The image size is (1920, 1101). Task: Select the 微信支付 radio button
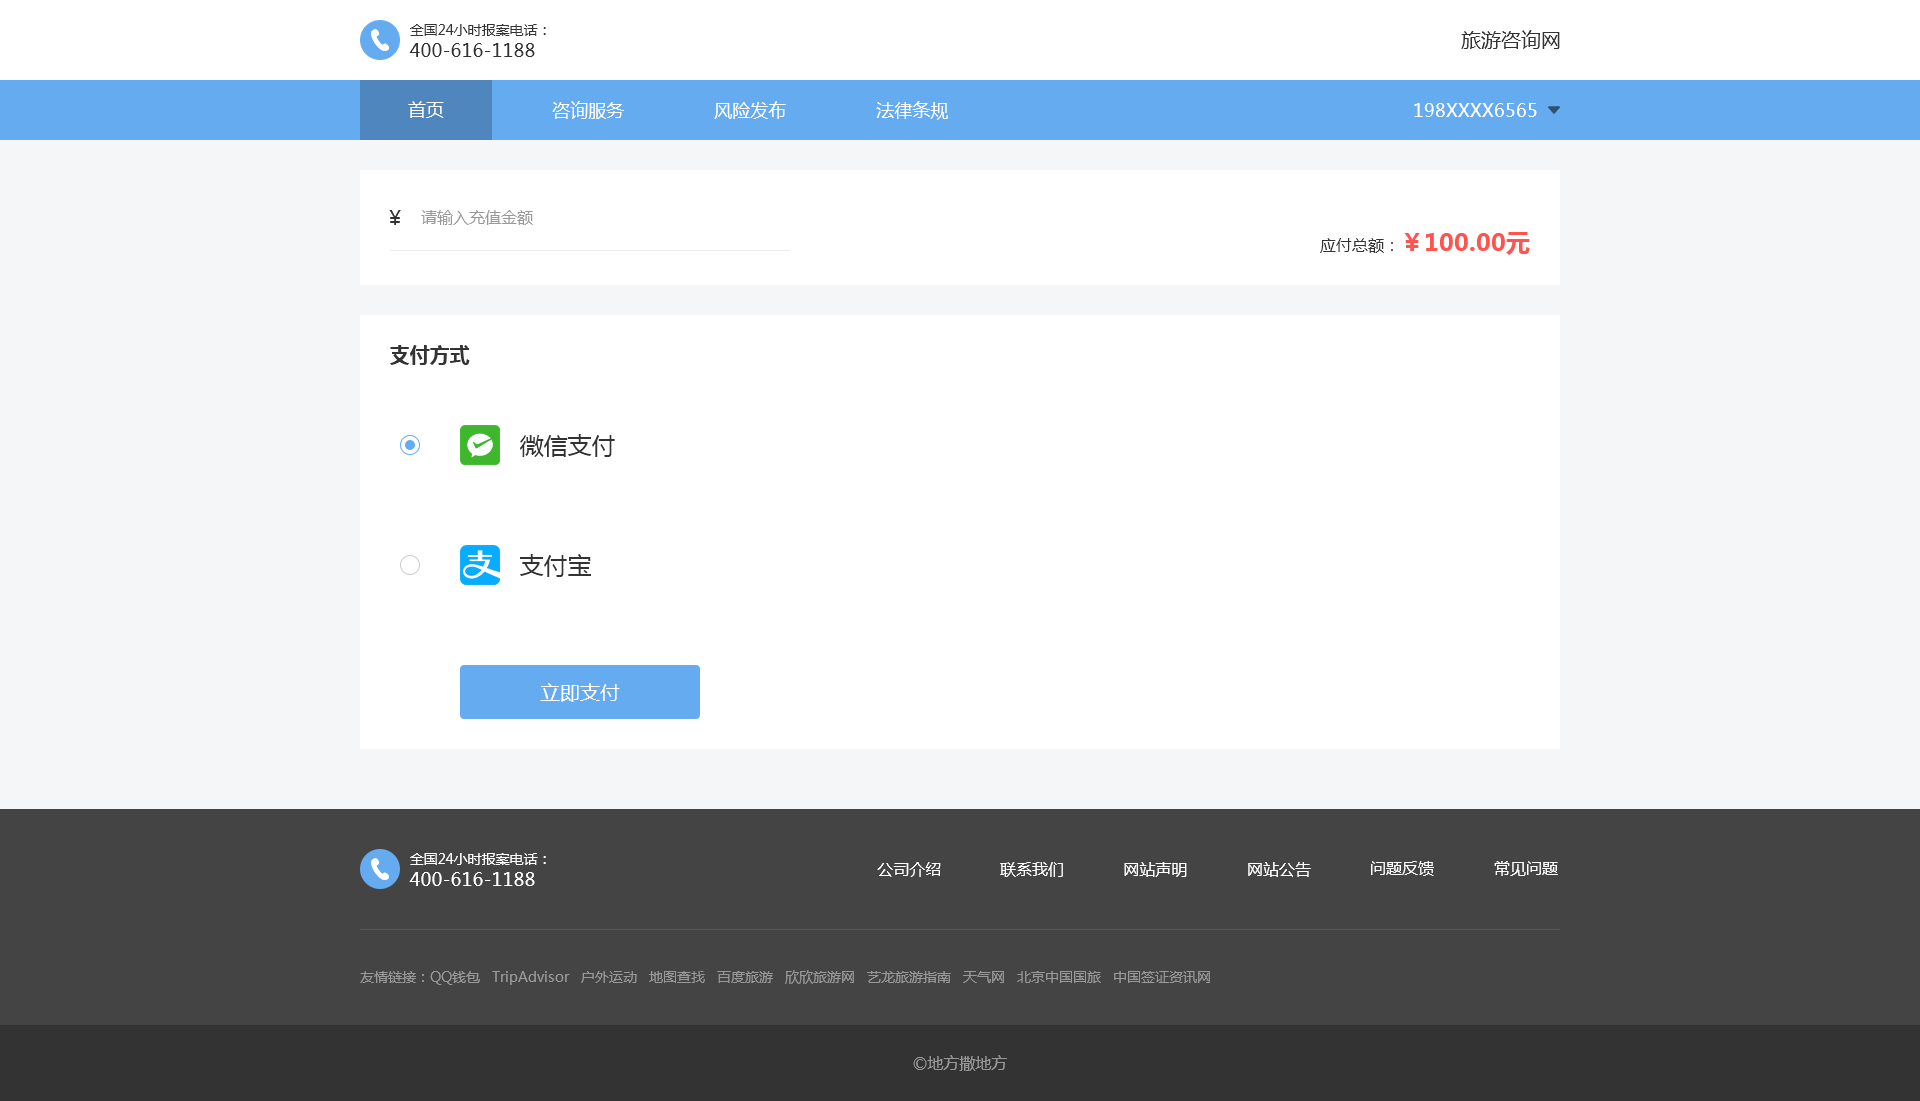click(x=410, y=445)
